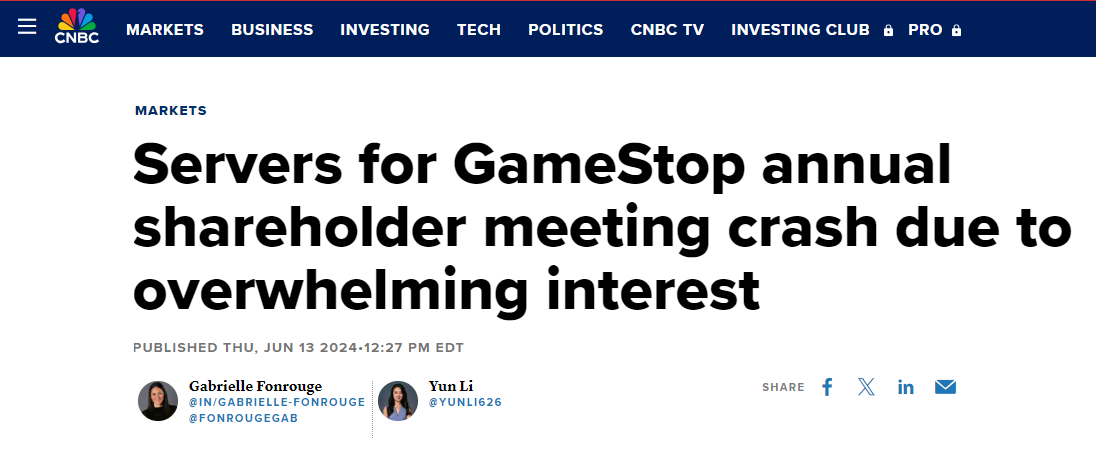1096x453 pixels.
Task: Open the Politics section
Action: (x=566, y=30)
